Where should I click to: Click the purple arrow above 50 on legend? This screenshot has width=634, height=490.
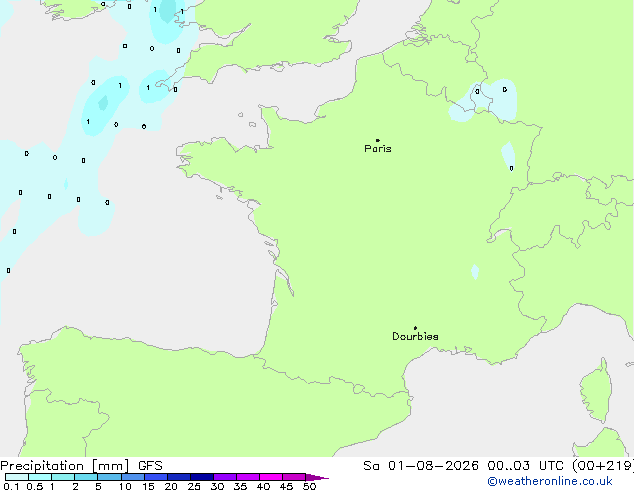pos(317,477)
